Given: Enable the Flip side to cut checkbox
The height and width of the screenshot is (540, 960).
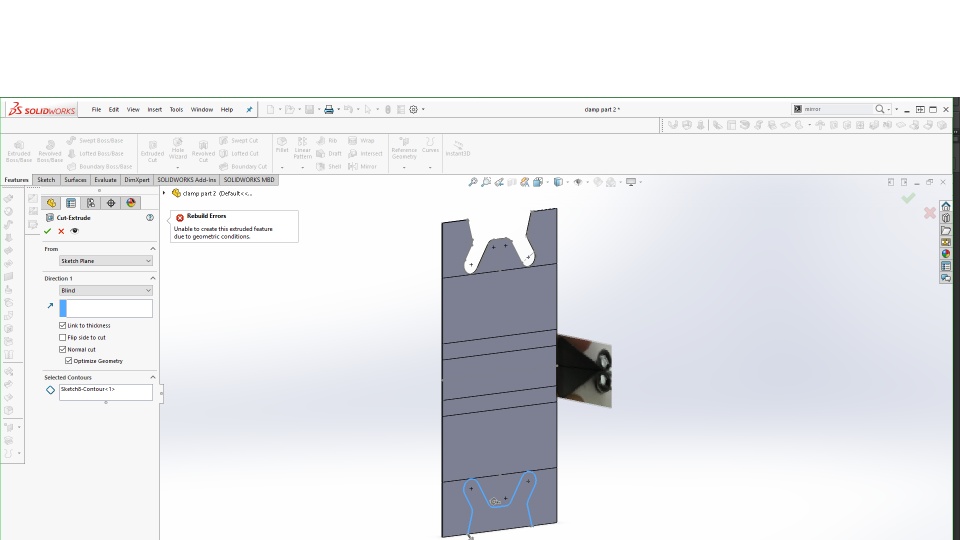Looking at the screenshot, I should [62, 337].
